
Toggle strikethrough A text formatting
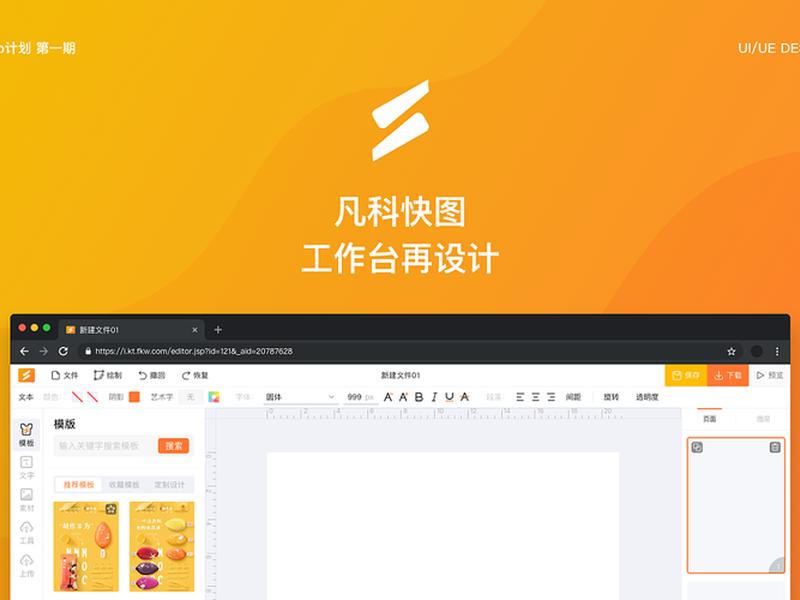point(464,397)
